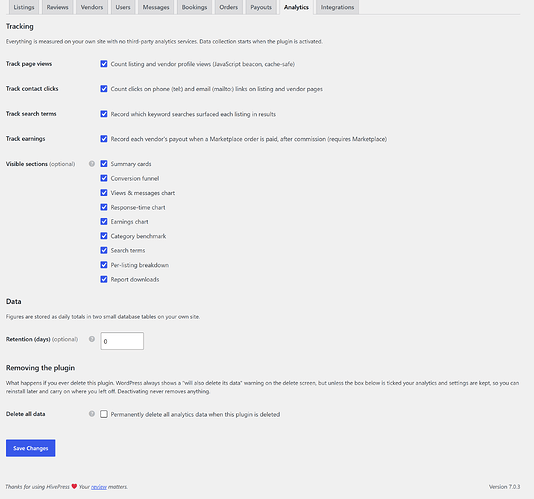Open the HivePress review link
The image size is (534, 499).
[x=99, y=487]
